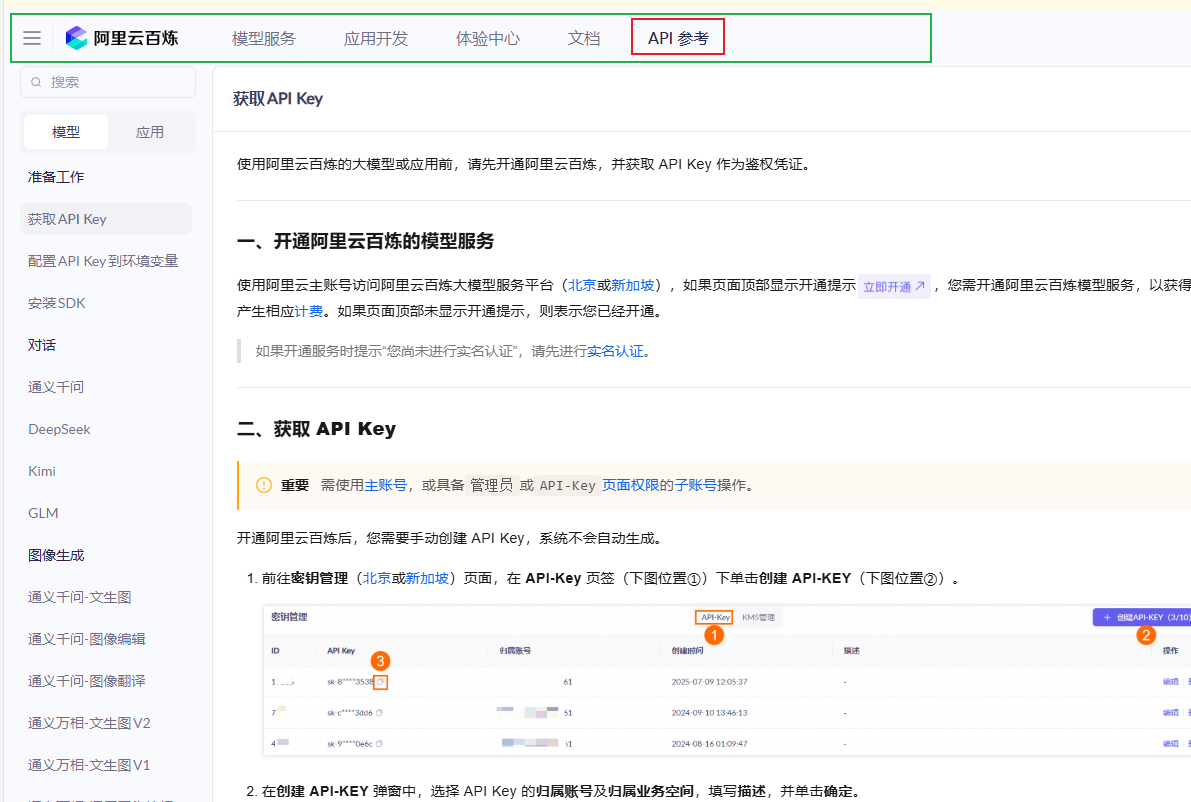
Task: Open 通义万相-文生图 V2 entry
Action: click(x=90, y=723)
